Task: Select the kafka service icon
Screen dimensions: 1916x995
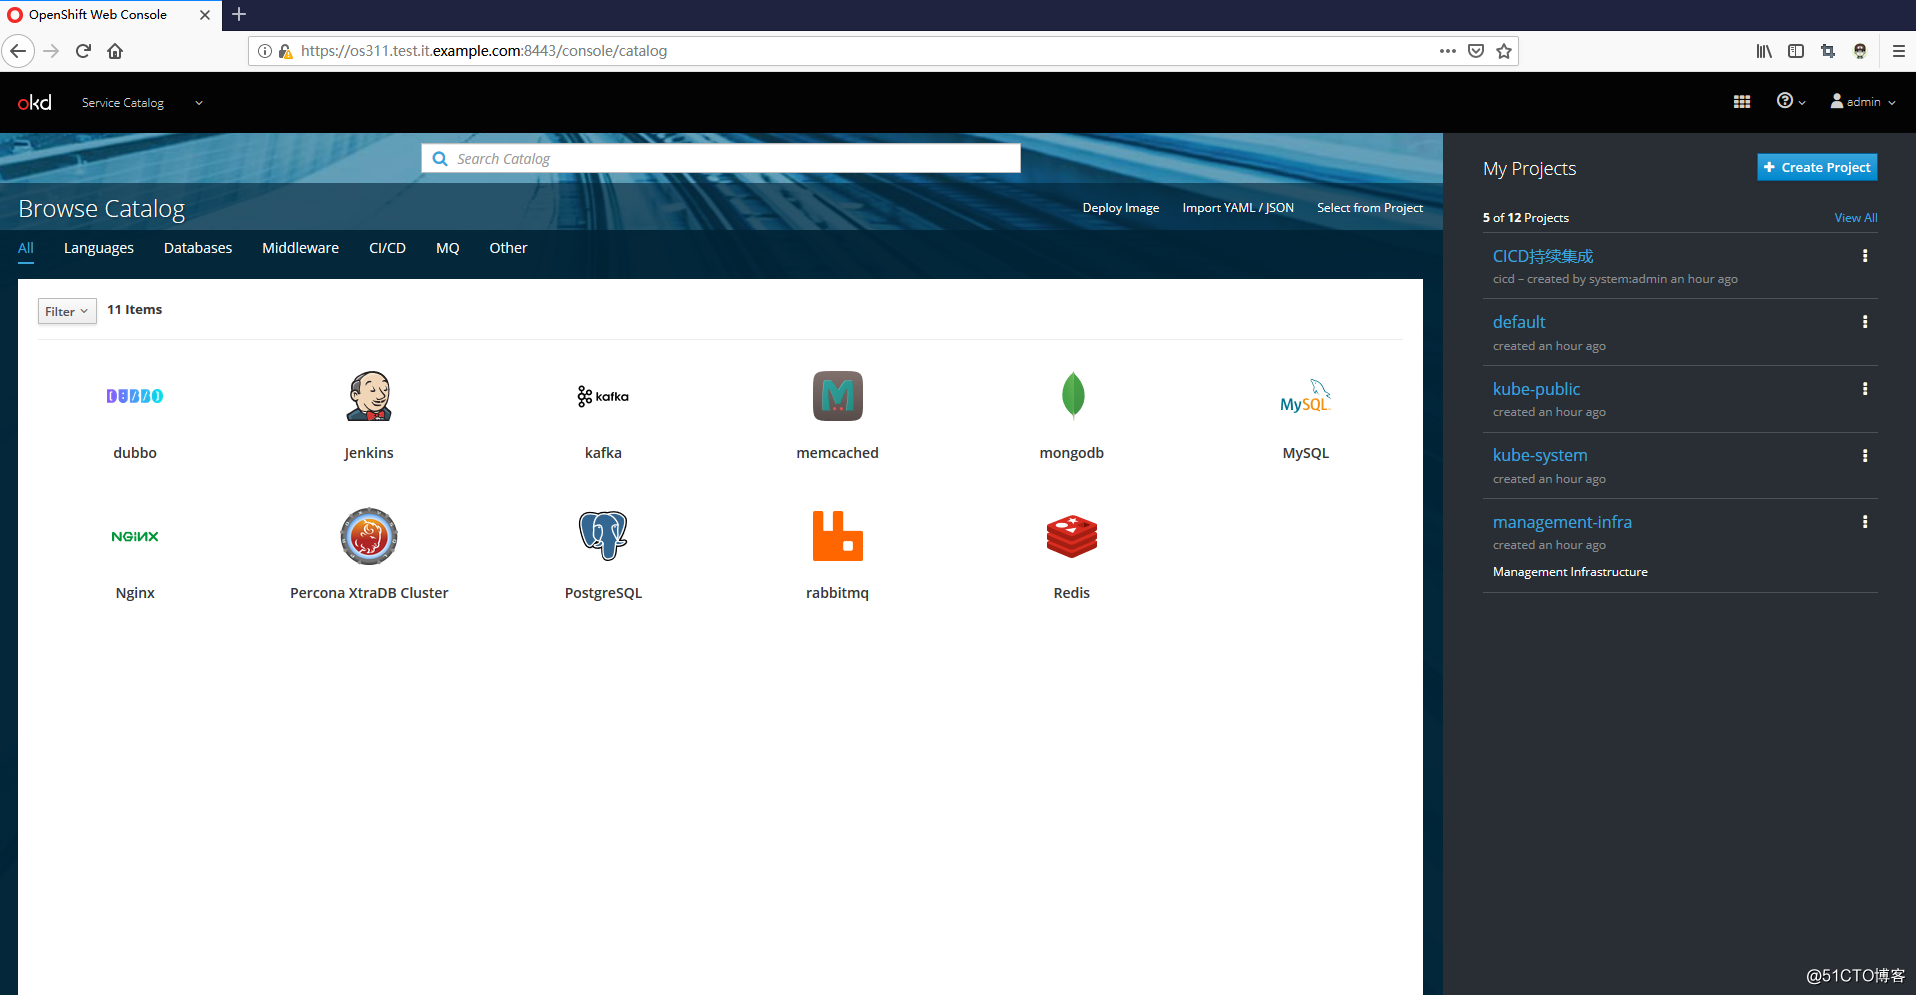Action: click(603, 396)
